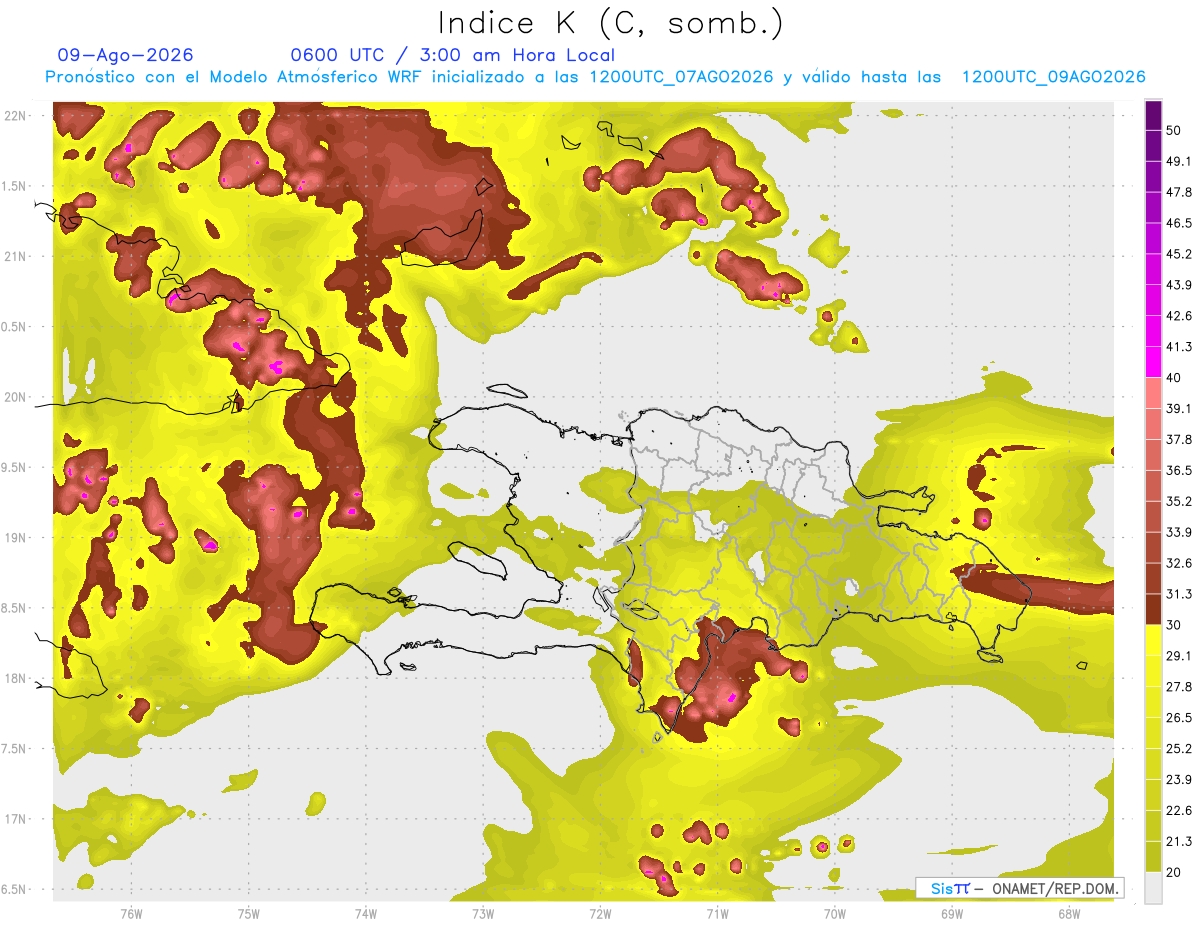The height and width of the screenshot is (927, 1200).
Task: Click the color scale value "45.2"
Action: pyautogui.click(x=1179, y=254)
